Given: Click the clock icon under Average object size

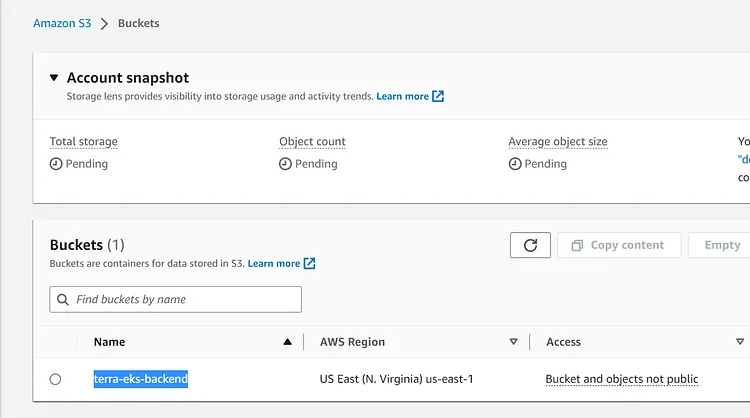Looking at the screenshot, I should click(x=515, y=164).
